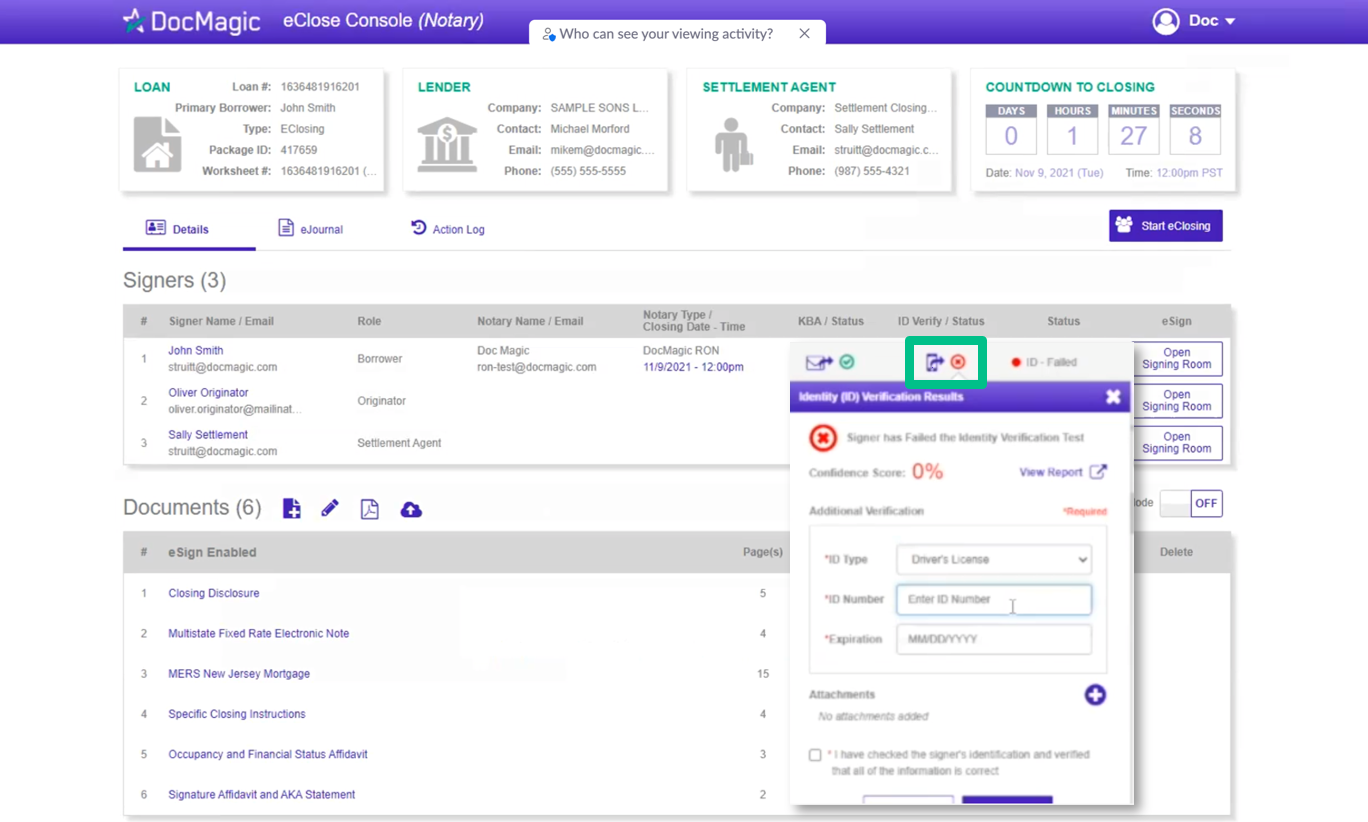Open John Smith signer link
The image size is (1368, 822).
[196, 351]
